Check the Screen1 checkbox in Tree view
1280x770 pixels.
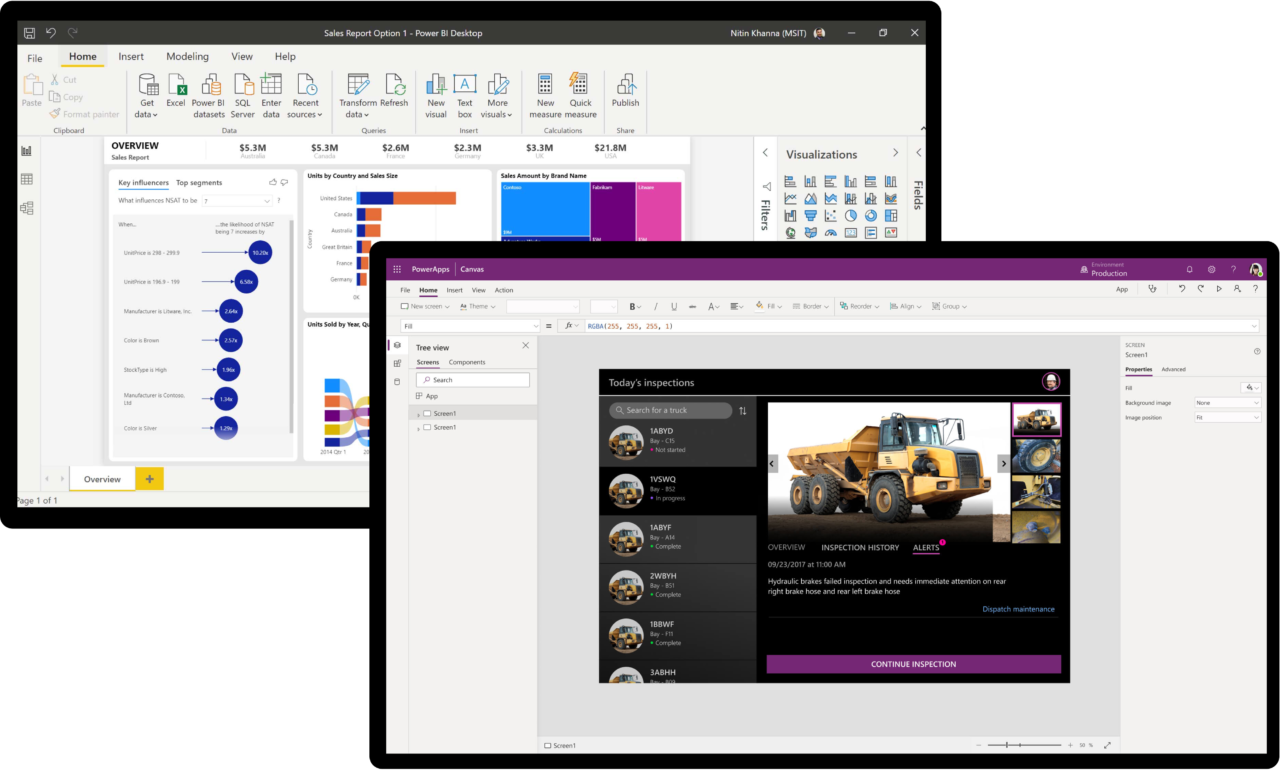(428, 414)
